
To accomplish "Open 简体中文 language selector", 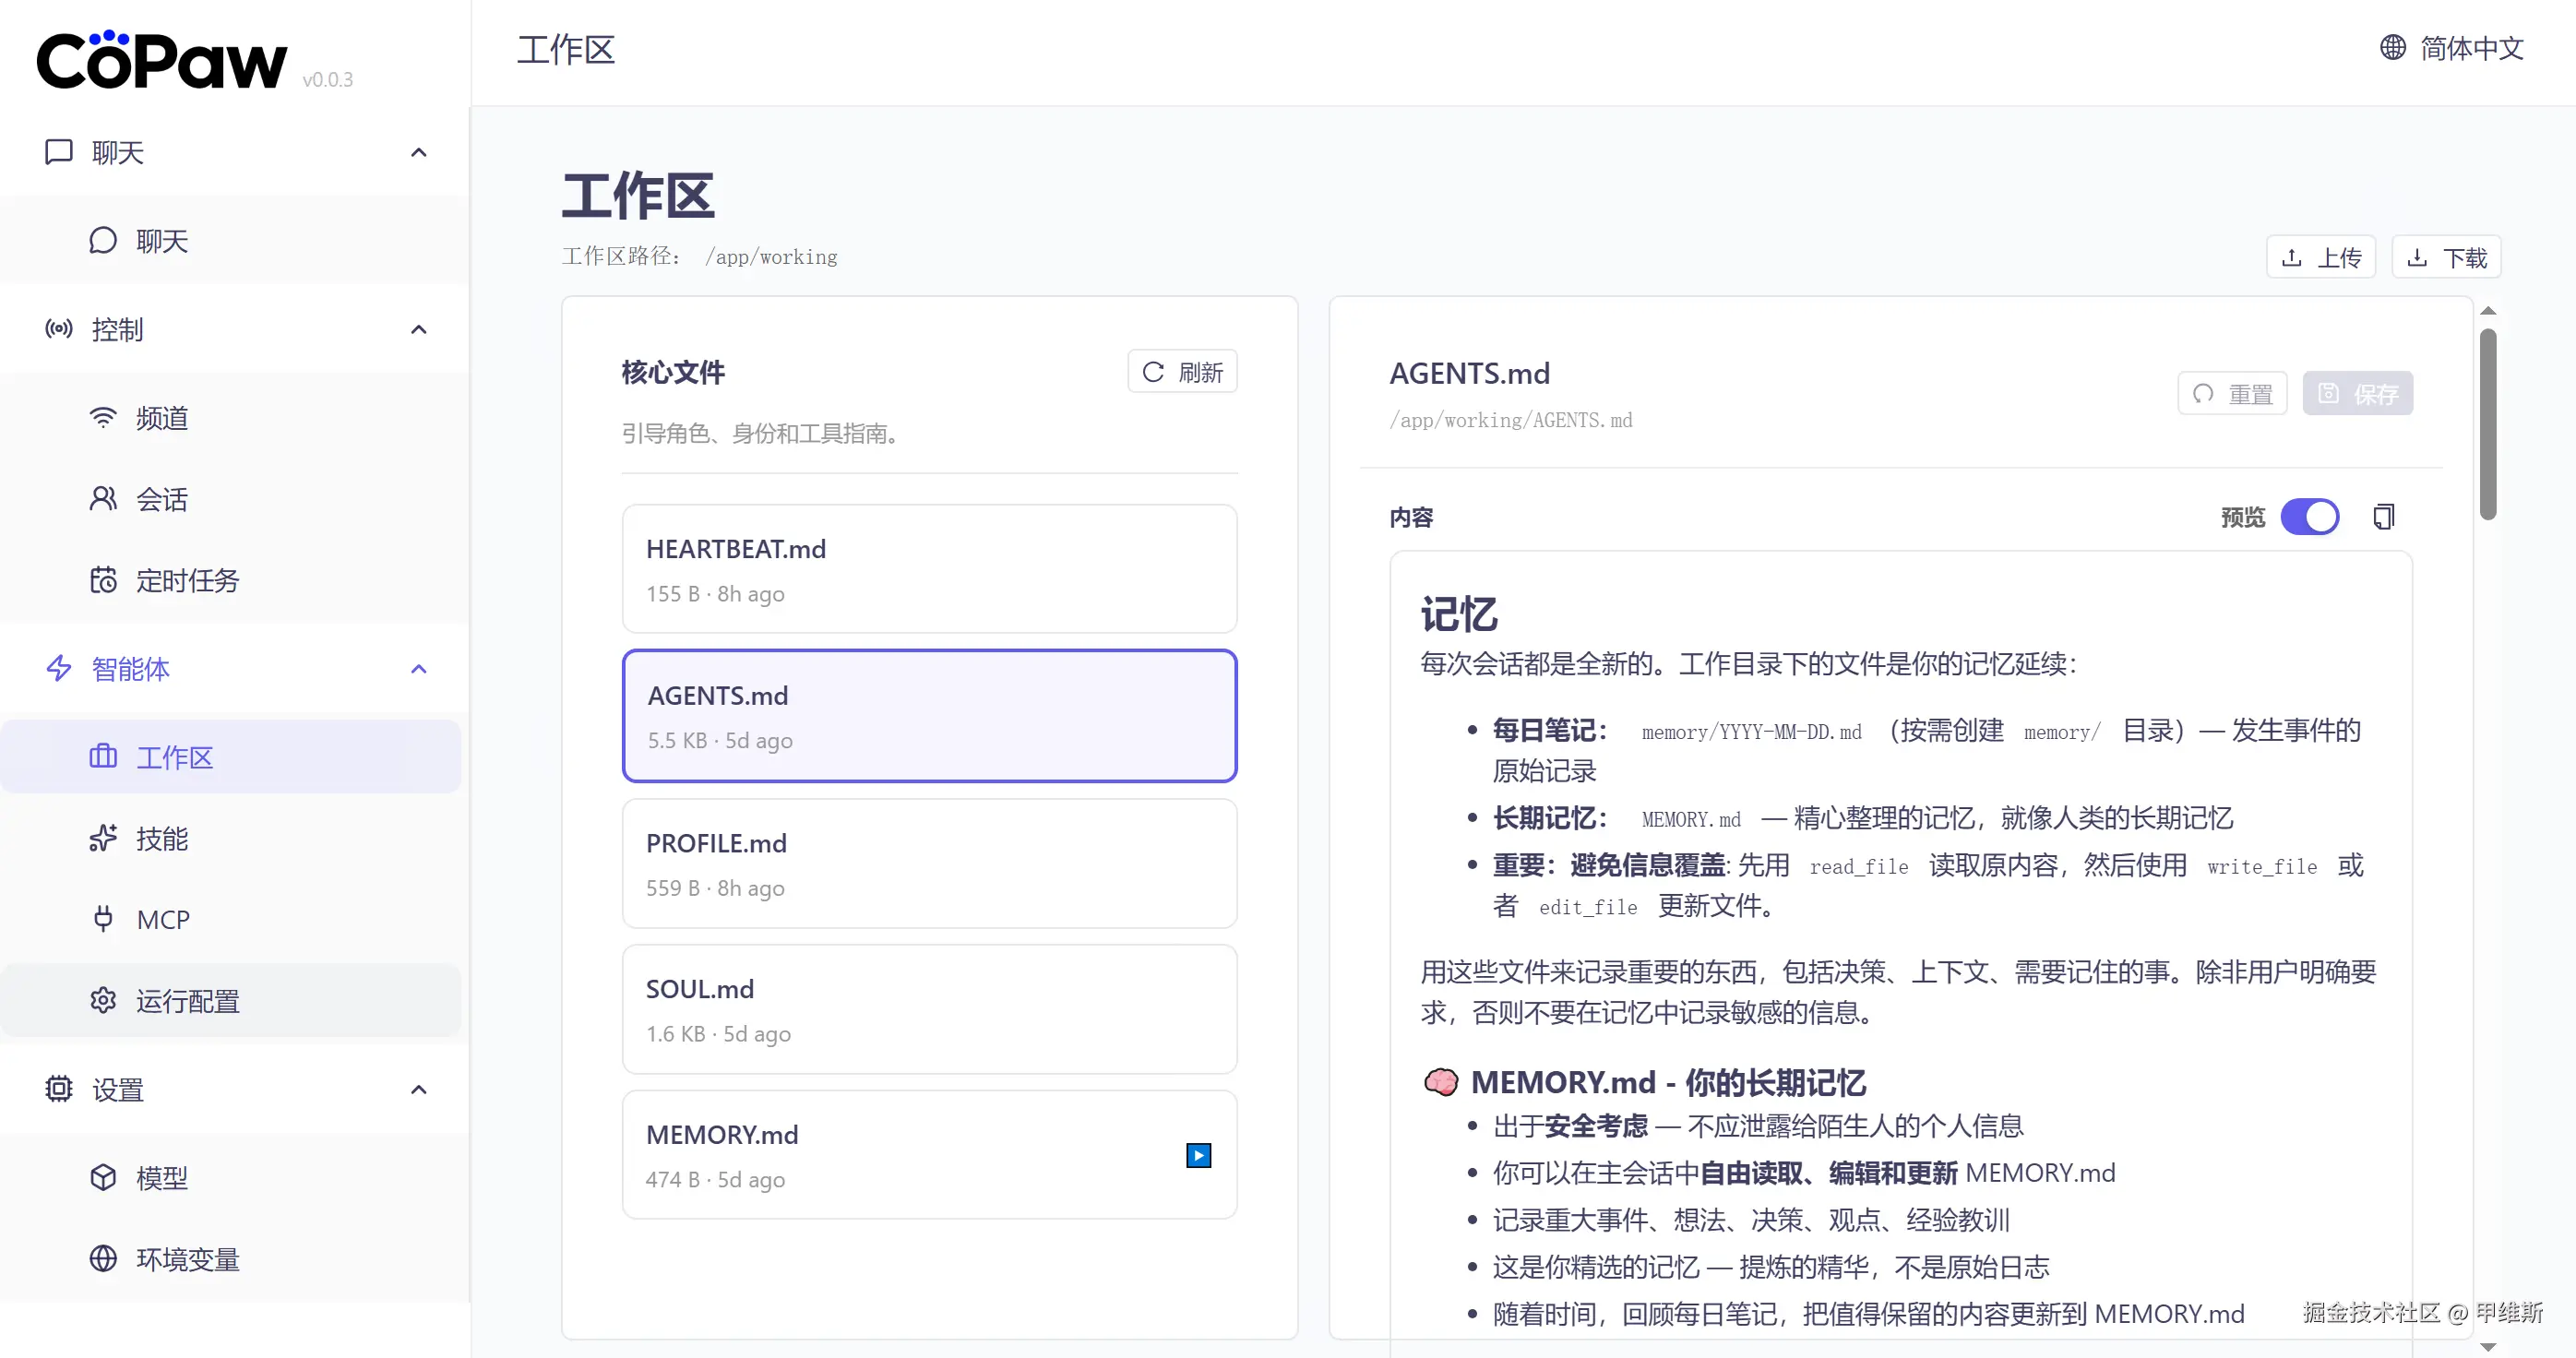I will (2451, 48).
